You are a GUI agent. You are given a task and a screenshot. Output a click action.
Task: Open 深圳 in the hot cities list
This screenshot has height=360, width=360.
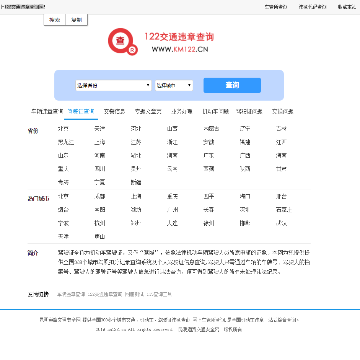click(x=245, y=210)
